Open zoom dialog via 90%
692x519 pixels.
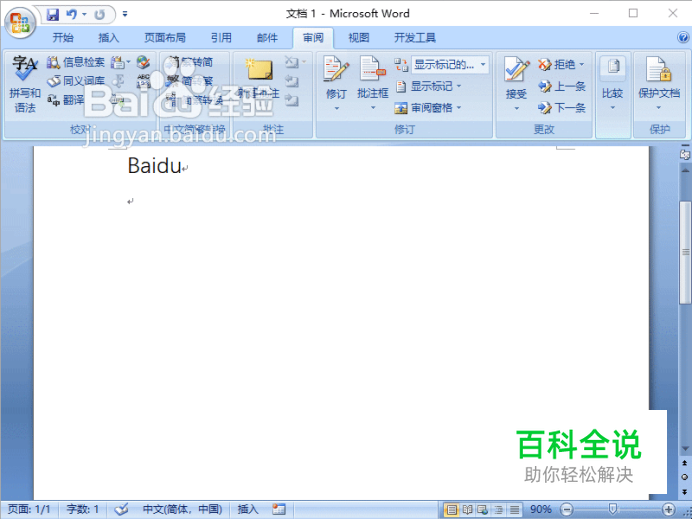pyautogui.click(x=541, y=510)
